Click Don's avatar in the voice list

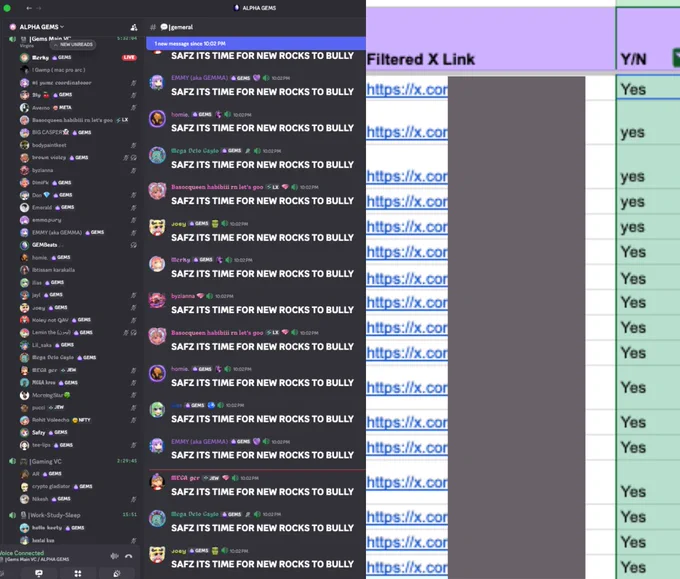coord(24,195)
